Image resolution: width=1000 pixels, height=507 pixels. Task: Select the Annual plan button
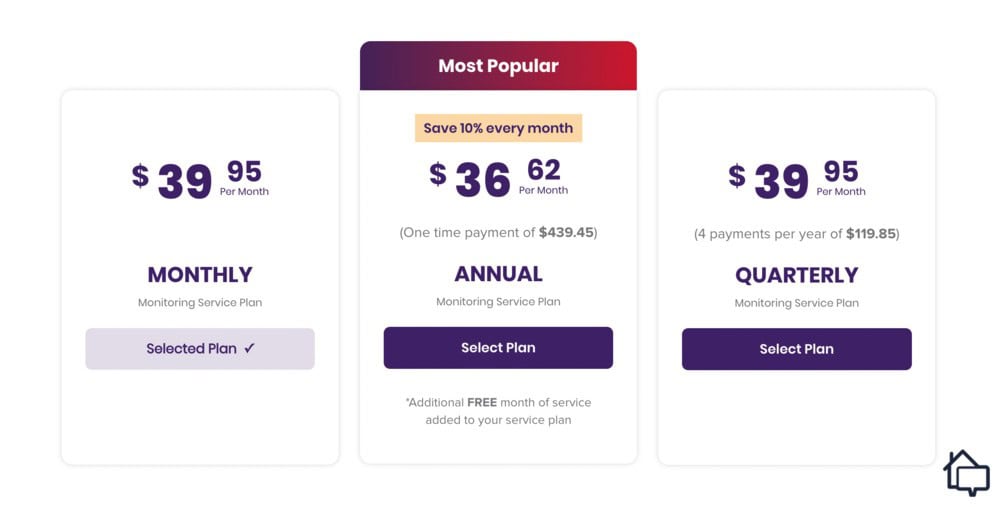[x=498, y=348]
